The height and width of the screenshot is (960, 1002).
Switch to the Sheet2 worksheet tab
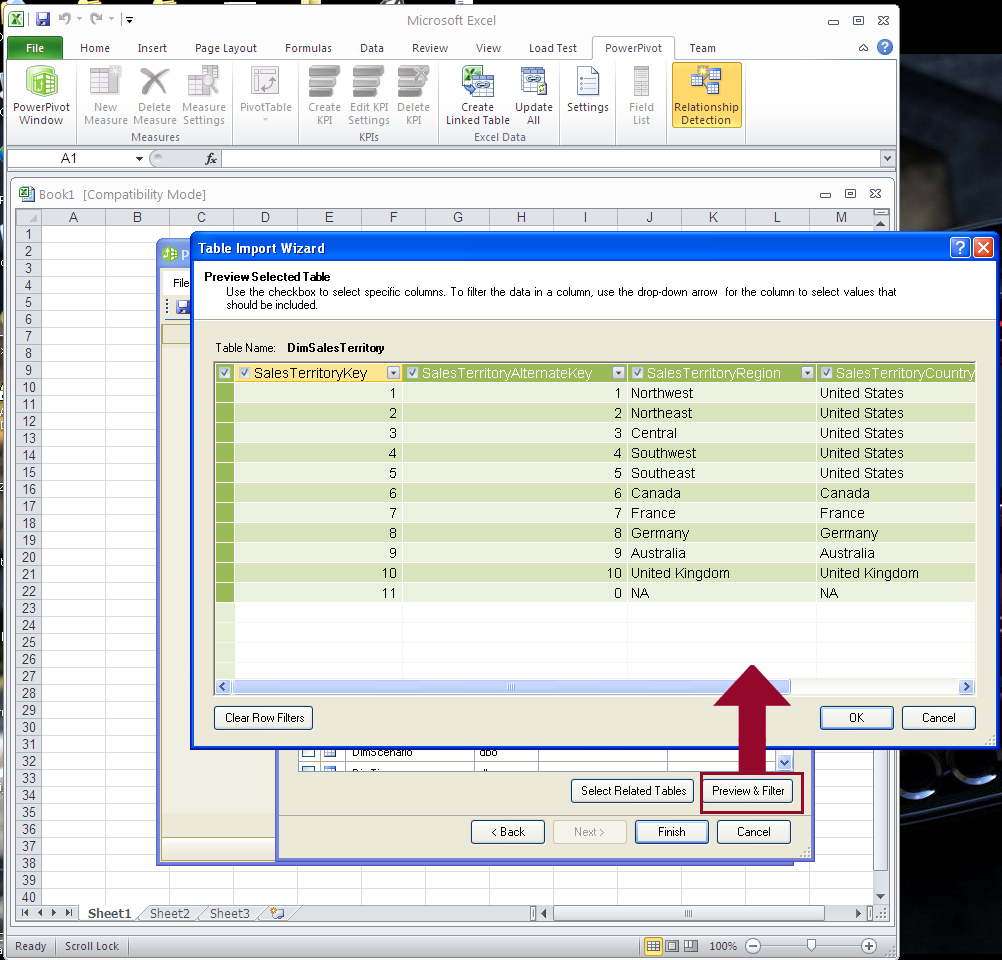point(169,913)
